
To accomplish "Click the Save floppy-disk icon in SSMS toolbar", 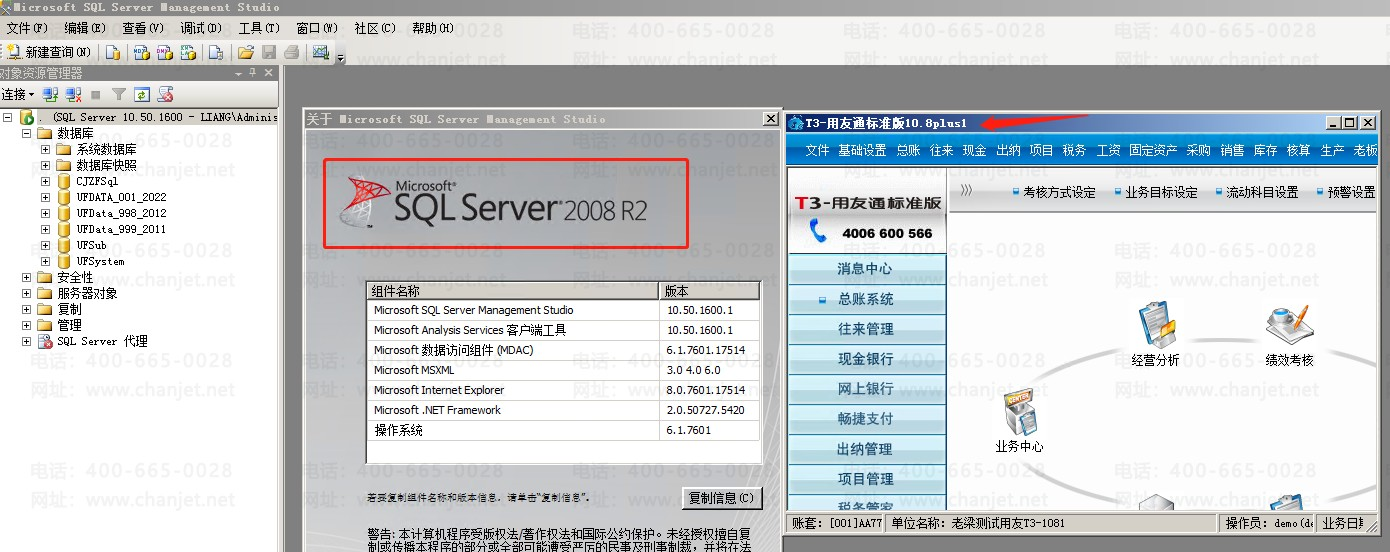I will tap(268, 52).
